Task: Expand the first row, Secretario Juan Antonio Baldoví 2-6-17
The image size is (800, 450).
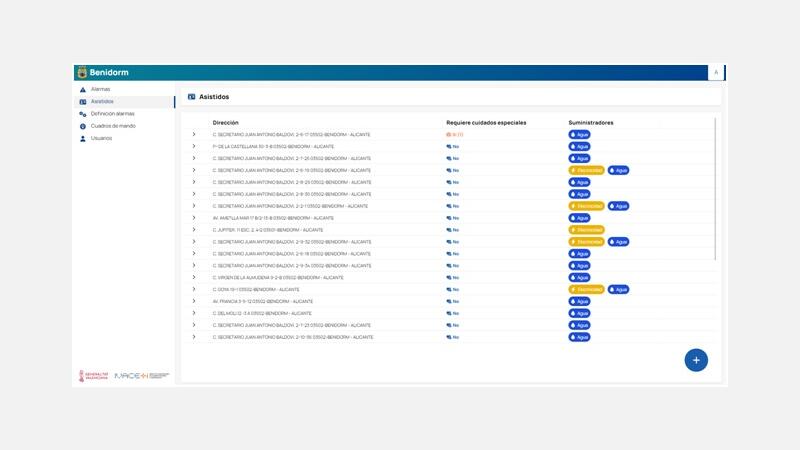Action: 194,135
